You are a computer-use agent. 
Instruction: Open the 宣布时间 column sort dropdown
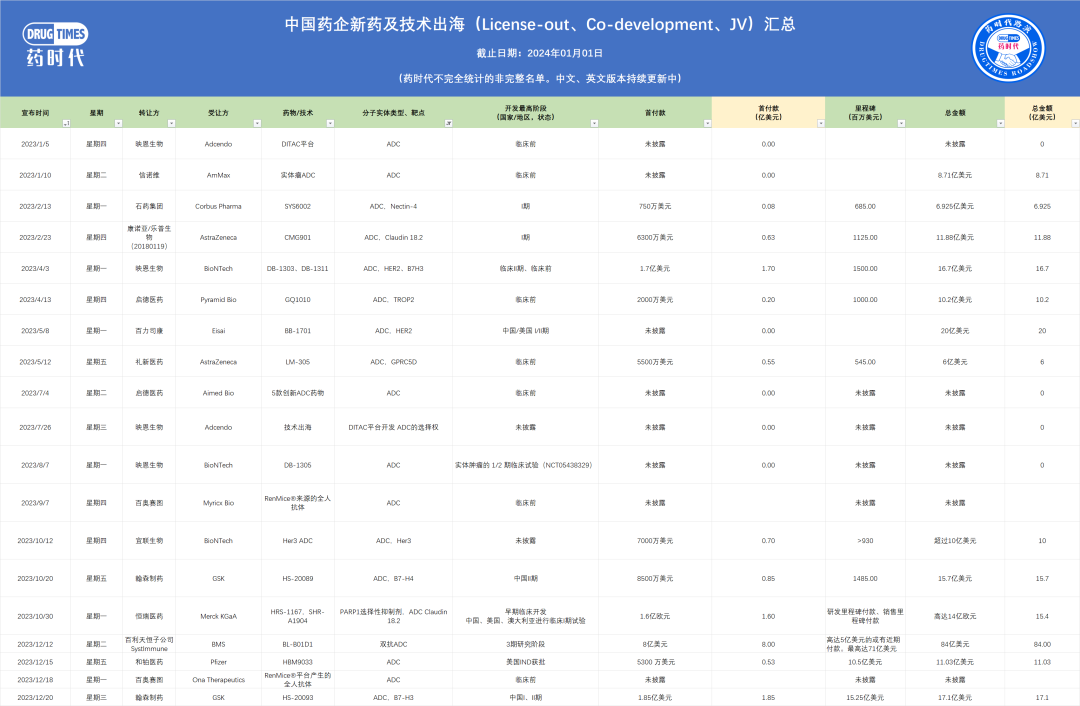(x=66, y=123)
